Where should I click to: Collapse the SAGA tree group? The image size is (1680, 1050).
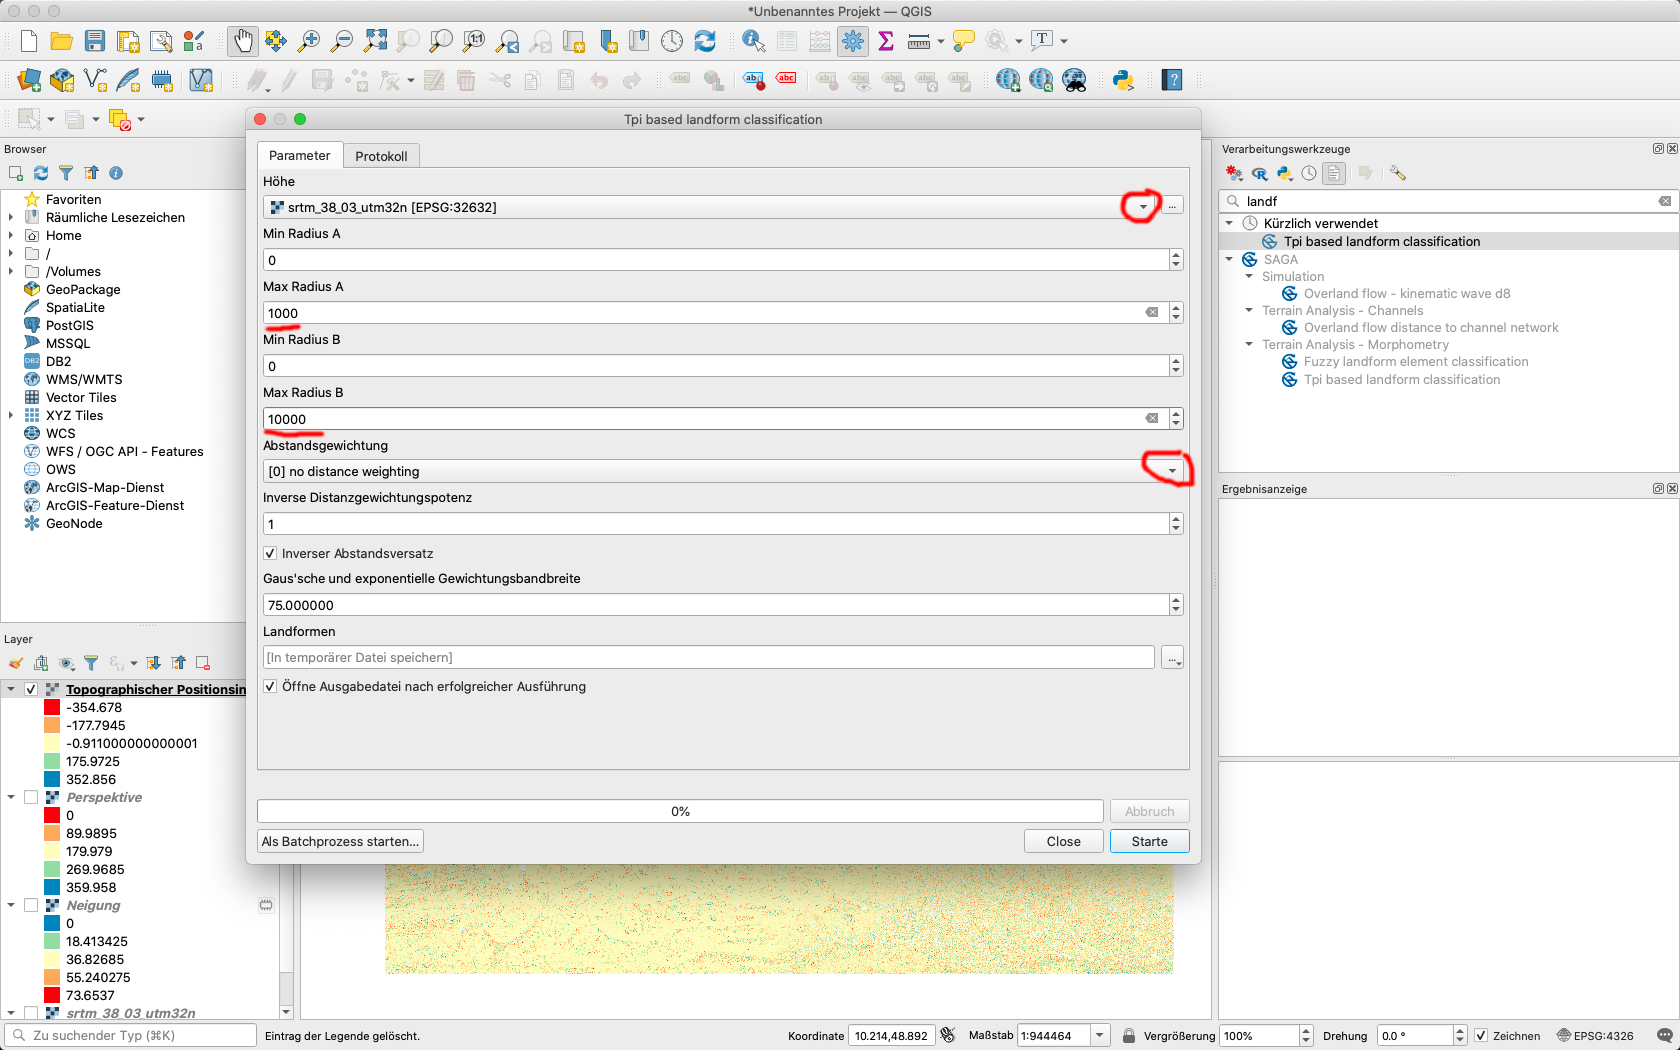pos(1230,259)
